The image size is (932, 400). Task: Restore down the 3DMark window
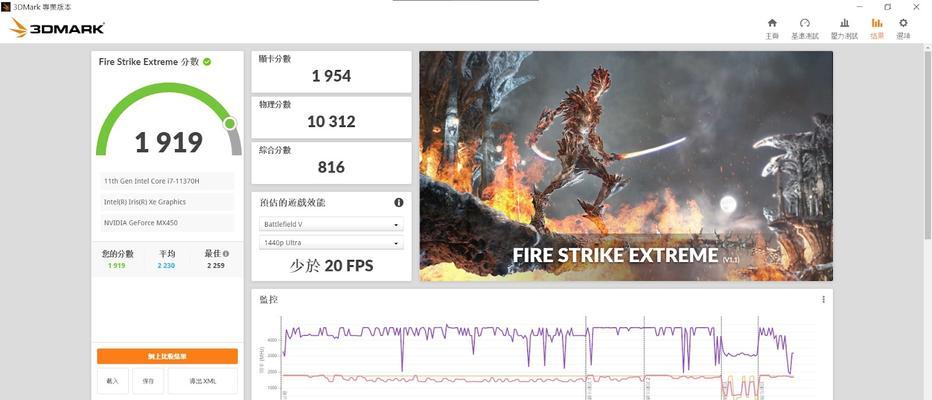pyautogui.click(x=887, y=7)
